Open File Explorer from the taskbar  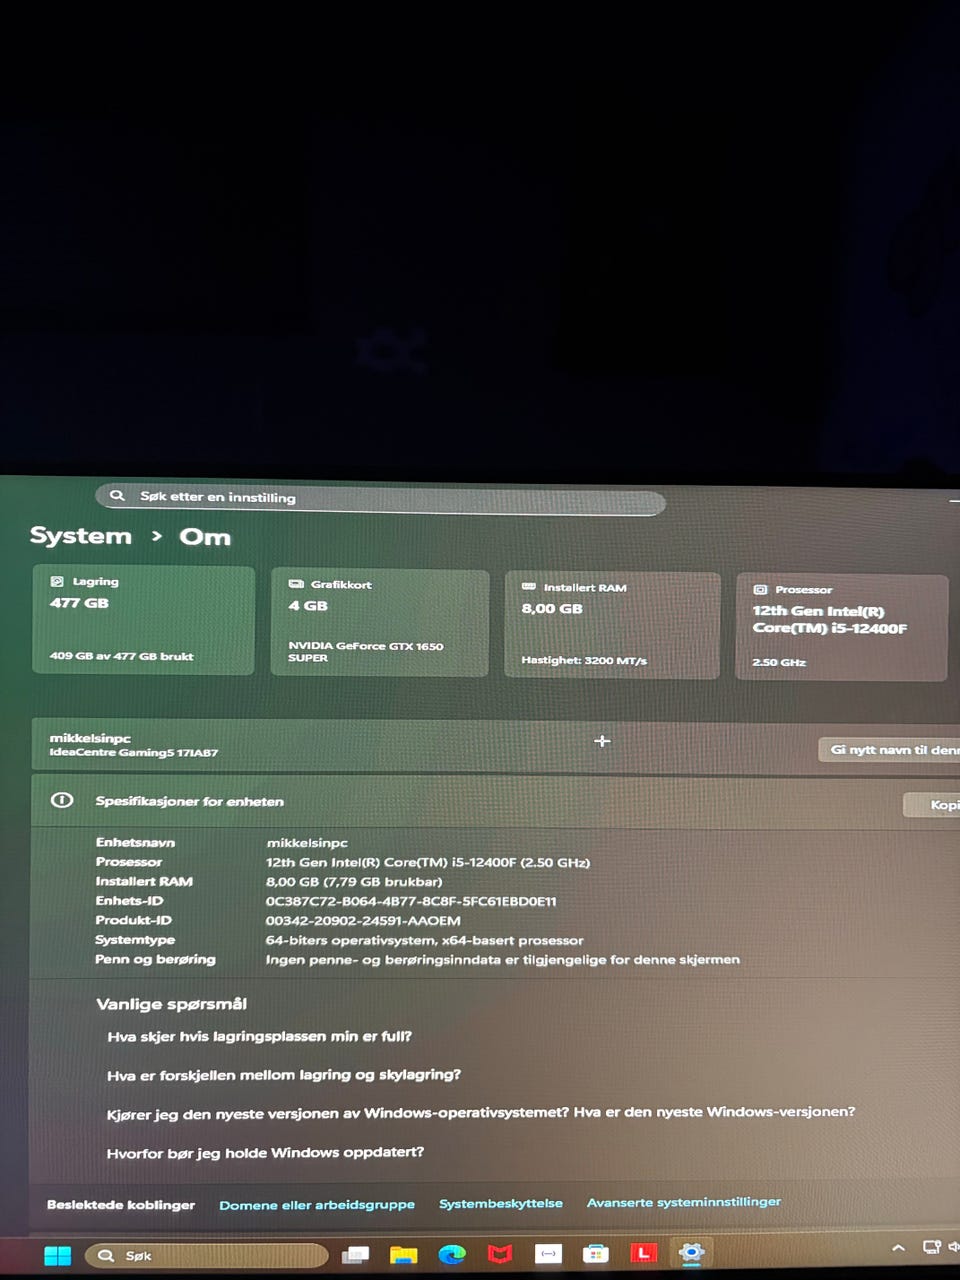403,1255
